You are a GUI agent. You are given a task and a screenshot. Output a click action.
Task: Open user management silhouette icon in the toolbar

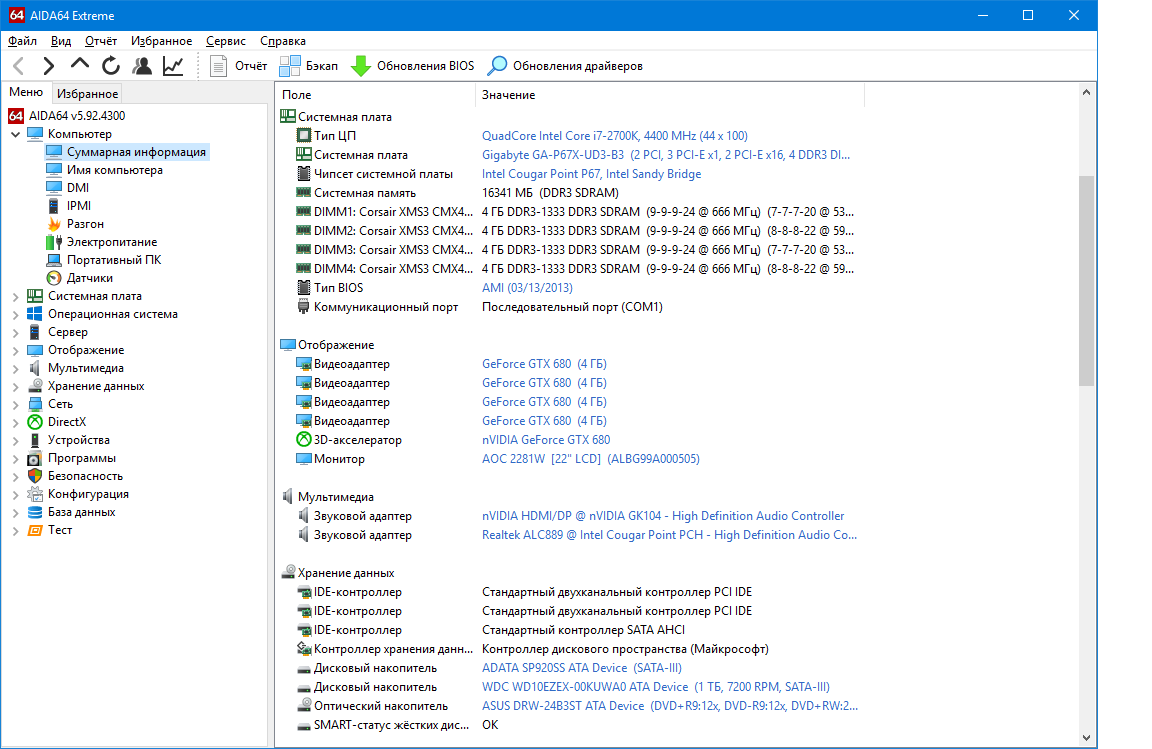click(x=142, y=66)
